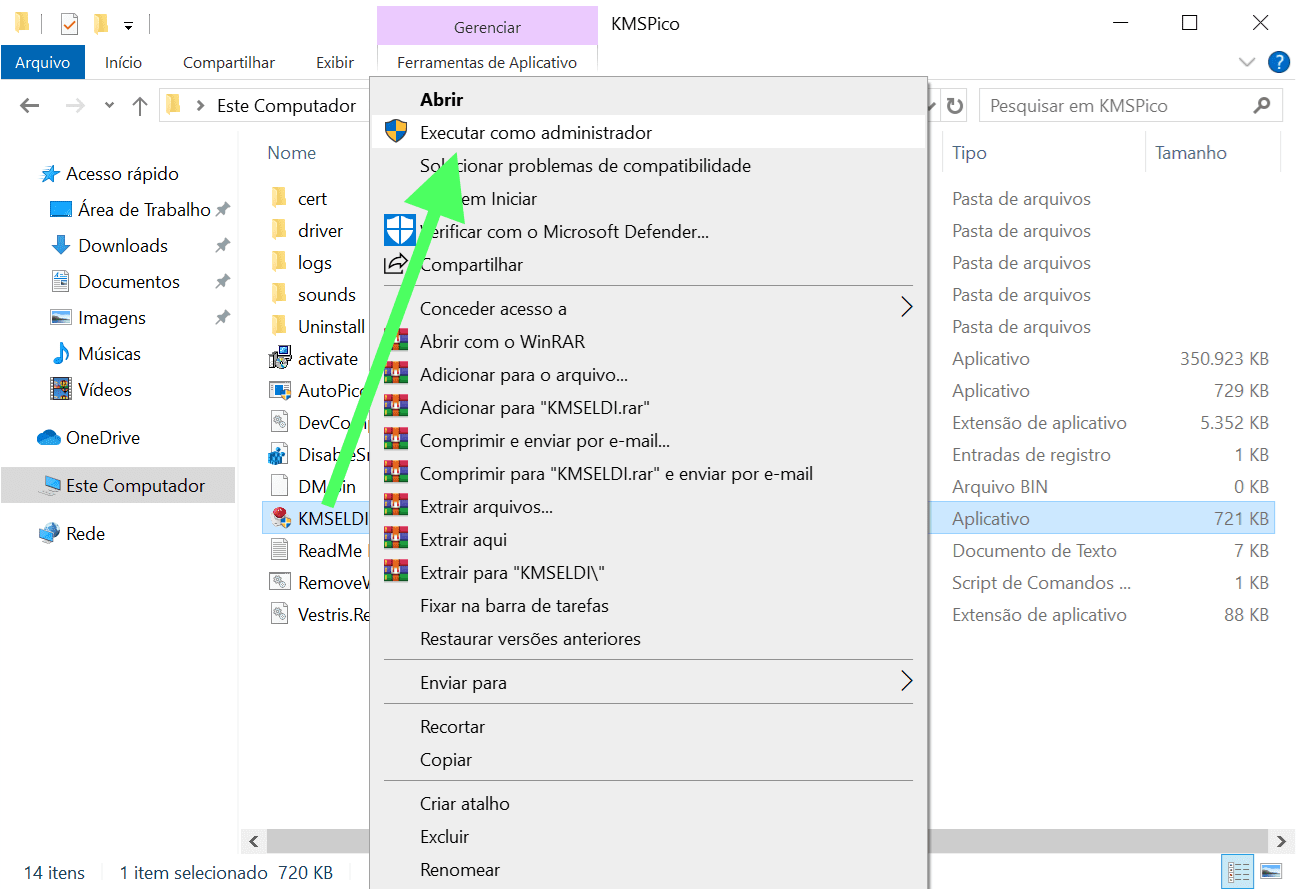
Task: Select the KMSELDI application icon
Action: point(283,518)
